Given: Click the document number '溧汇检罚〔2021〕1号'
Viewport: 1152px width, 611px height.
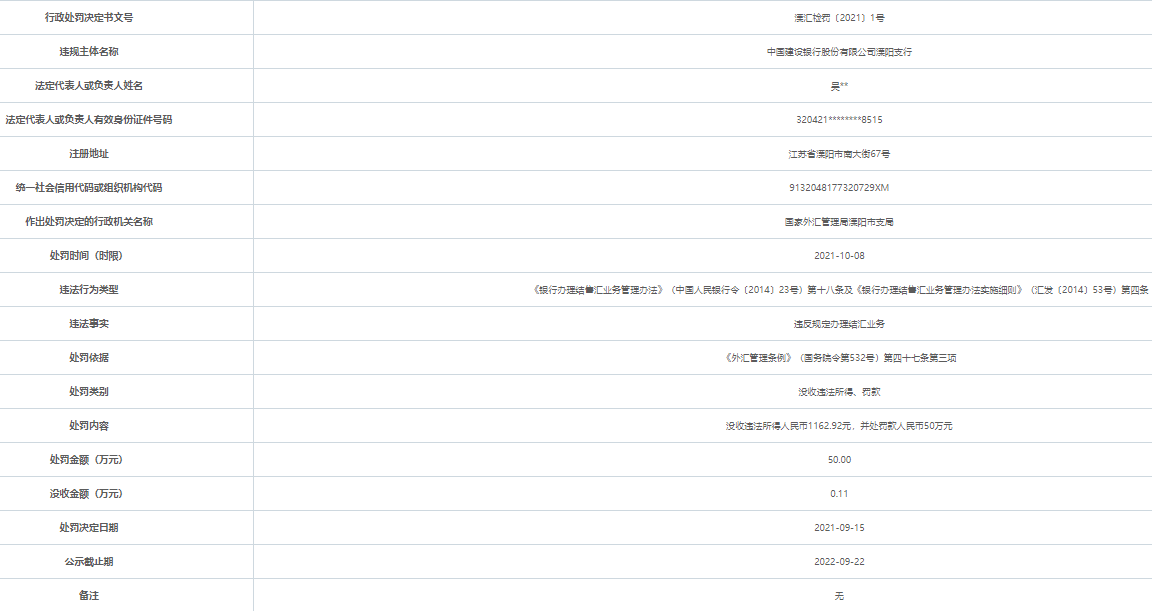Looking at the screenshot, I should pos(839,18).
